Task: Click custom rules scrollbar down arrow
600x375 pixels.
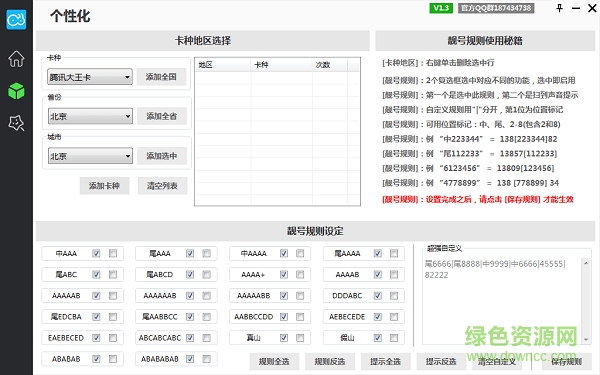Action: coord(586,339)
